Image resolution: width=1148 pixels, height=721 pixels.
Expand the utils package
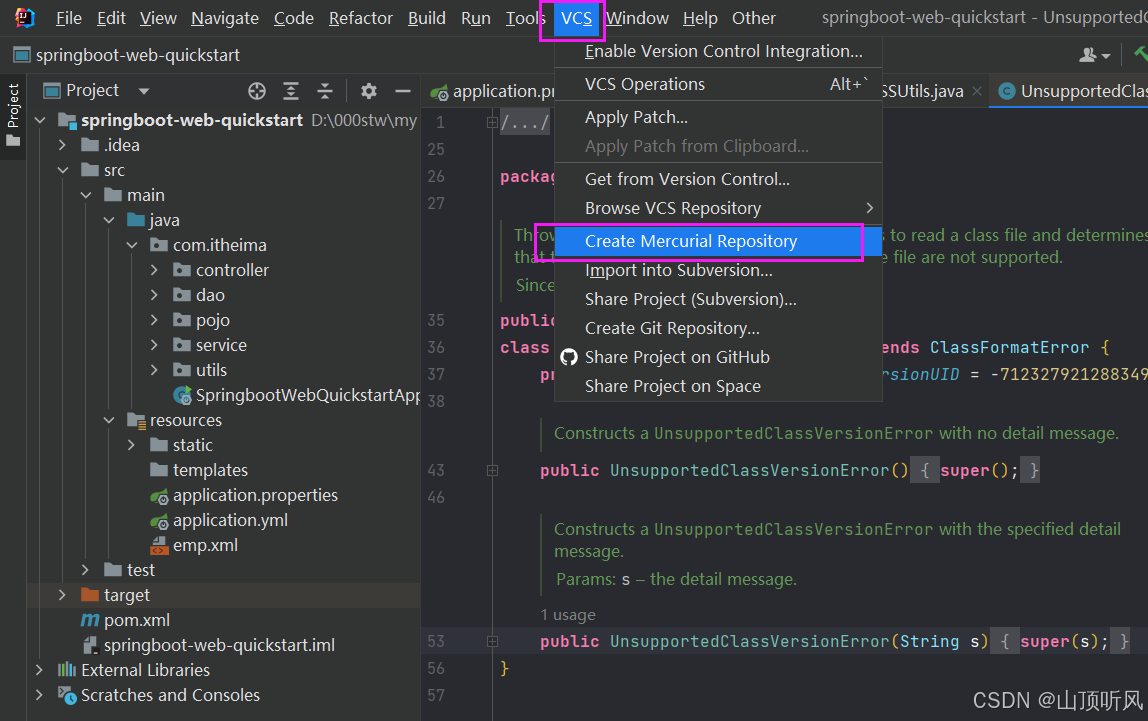tap(154, 370)
